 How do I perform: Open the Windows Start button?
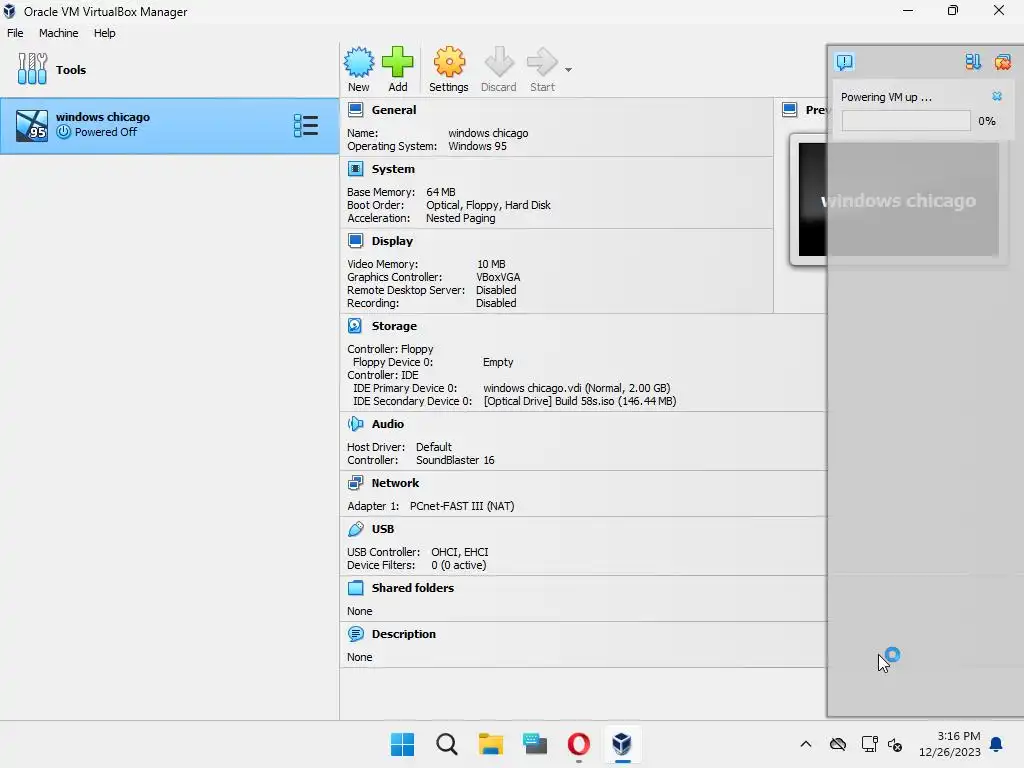tap(402, 744)
